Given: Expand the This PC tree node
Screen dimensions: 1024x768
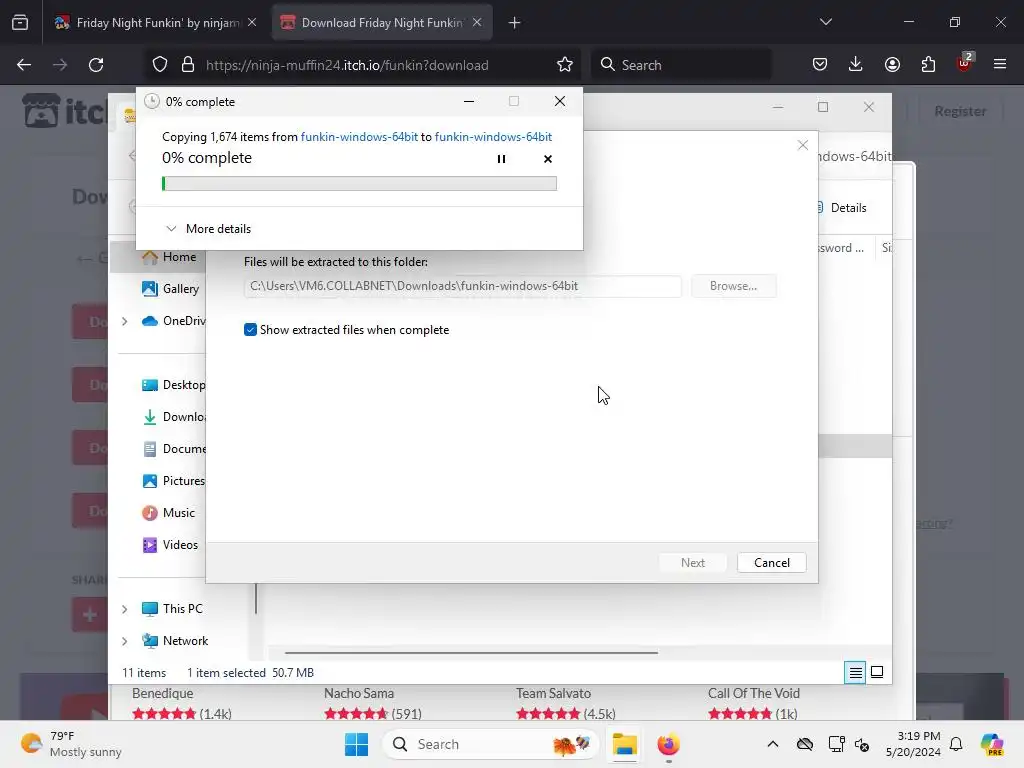Looking at the screenshot, I should point(125,609).
